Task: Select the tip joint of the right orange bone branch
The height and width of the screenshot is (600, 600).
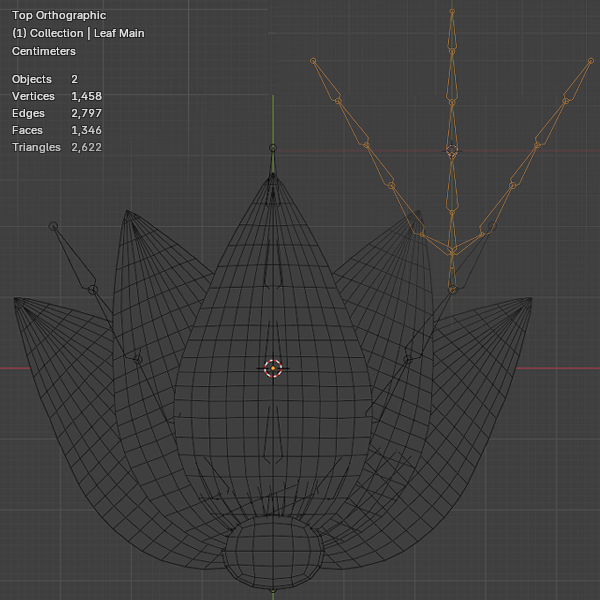Action: coord(590,61)
